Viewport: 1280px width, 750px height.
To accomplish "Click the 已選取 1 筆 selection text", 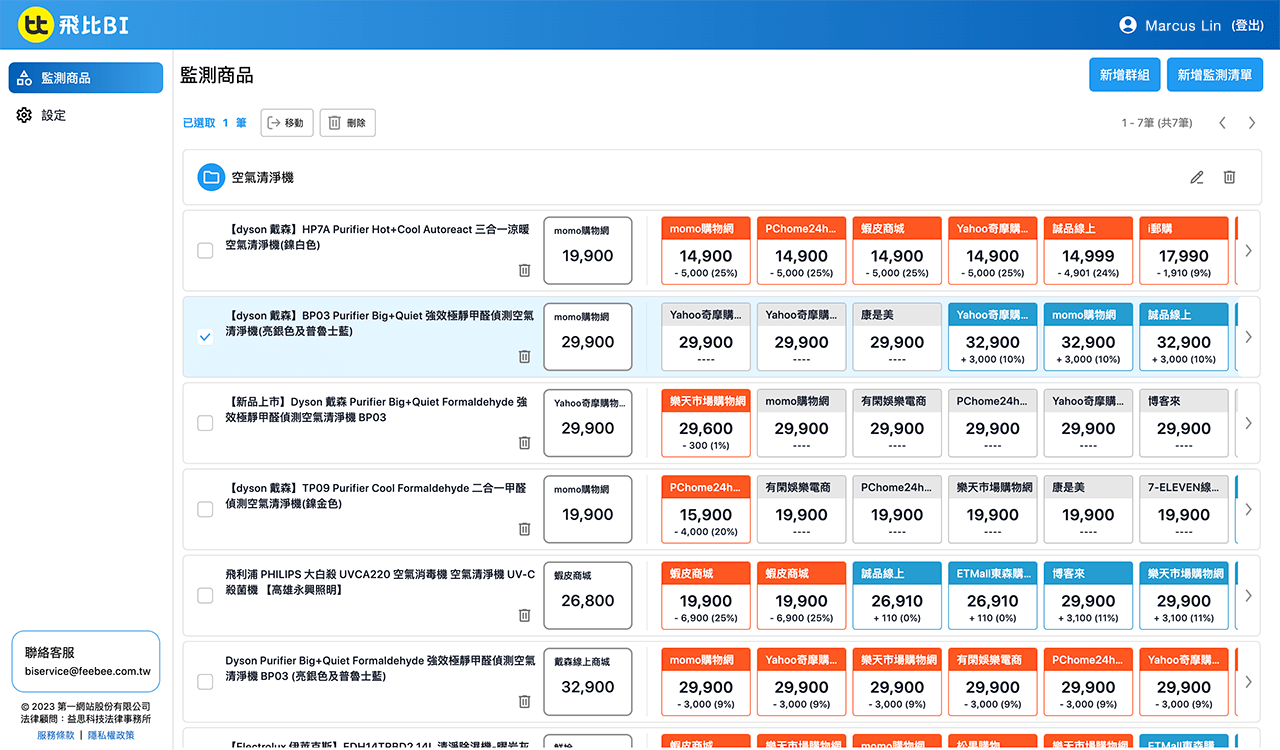I will coord(215,123).
